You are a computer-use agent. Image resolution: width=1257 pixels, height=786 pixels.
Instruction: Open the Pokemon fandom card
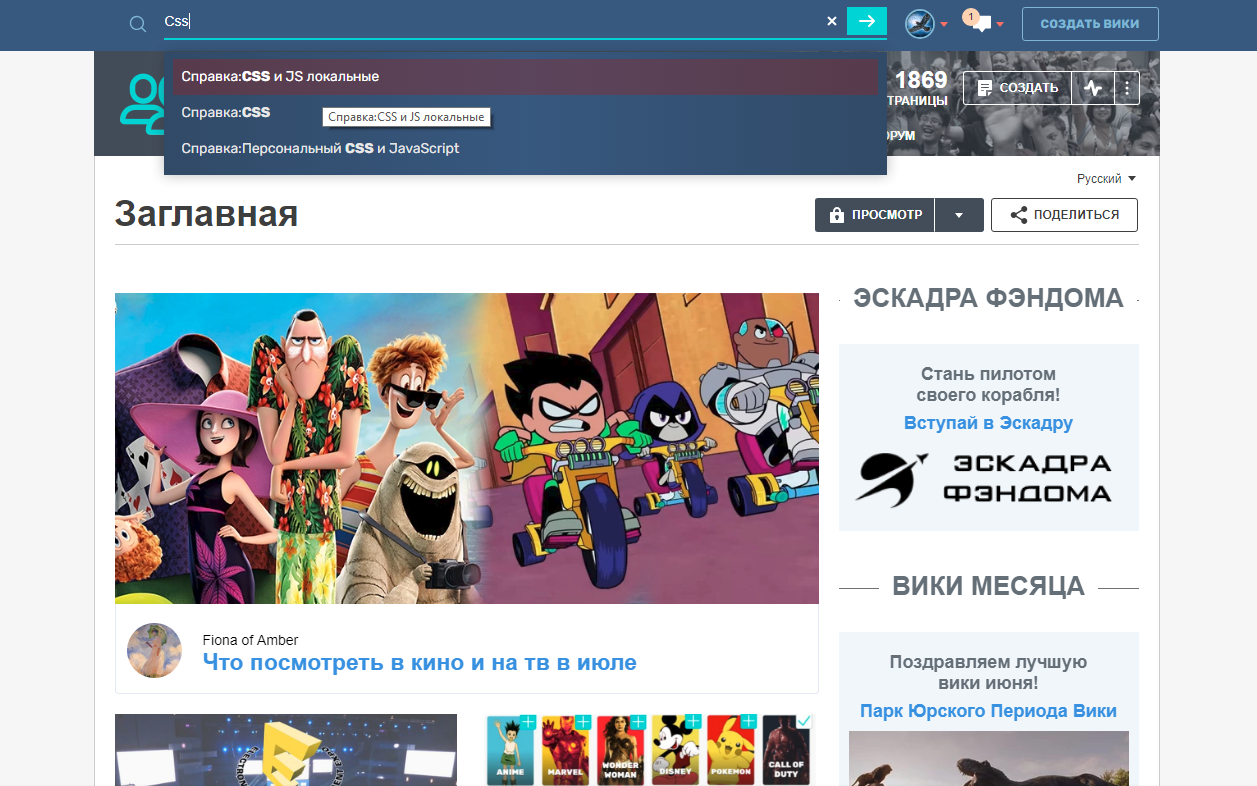(730, 750)
